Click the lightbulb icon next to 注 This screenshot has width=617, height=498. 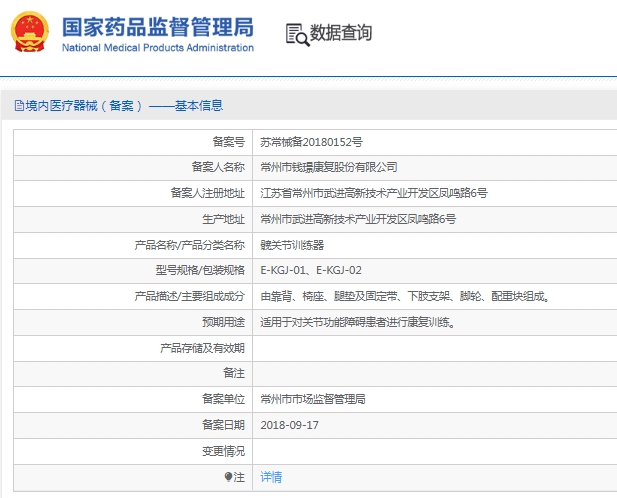228,477
